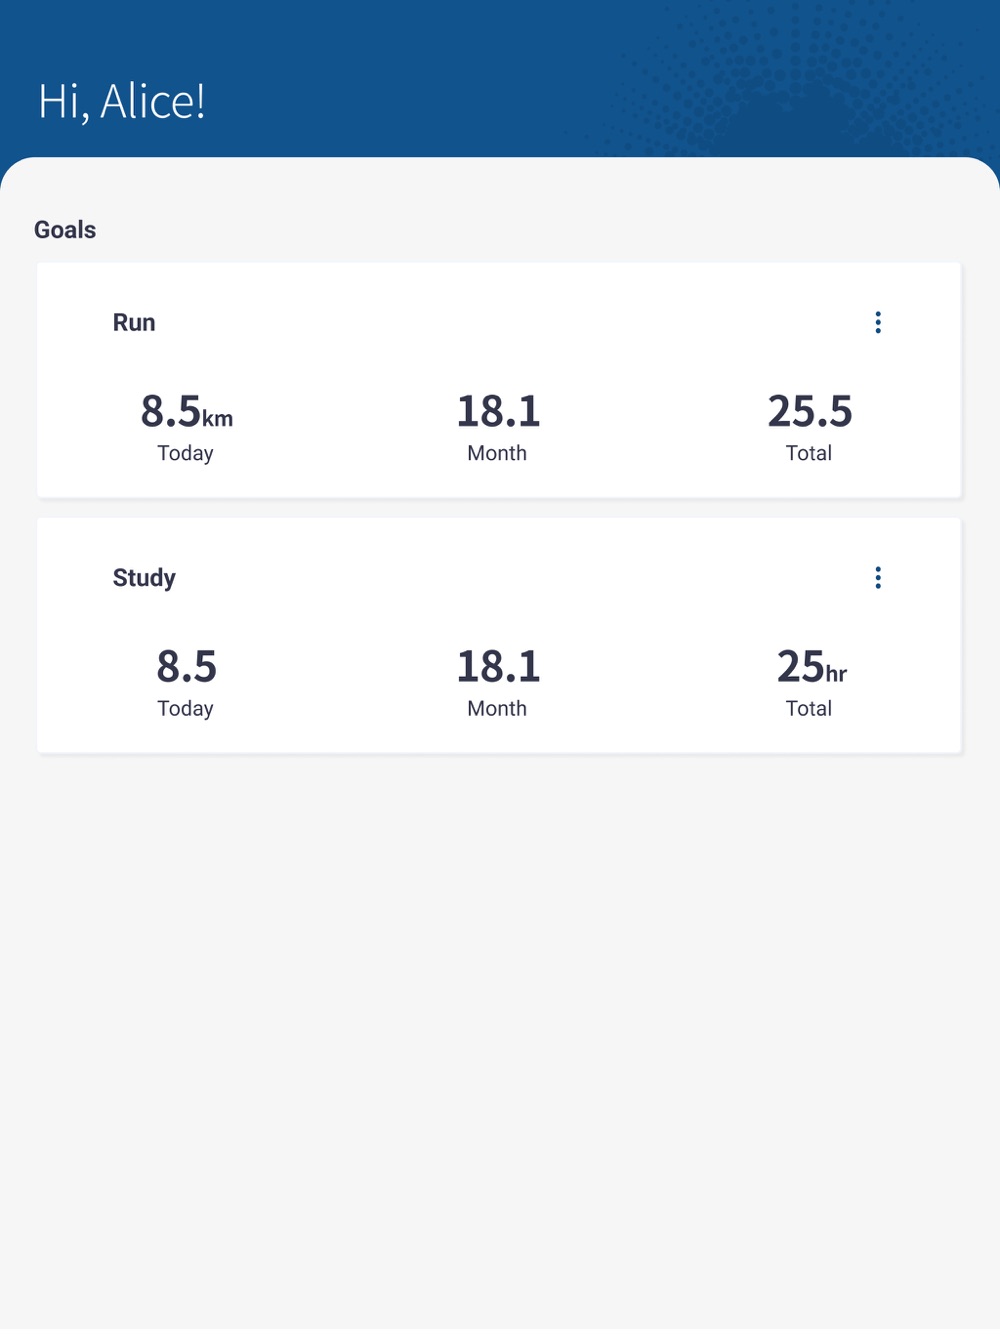The width and height of the screenshot is (1000, 1334).
Task: Select the Today label under Run
Action: click(185, 453)
